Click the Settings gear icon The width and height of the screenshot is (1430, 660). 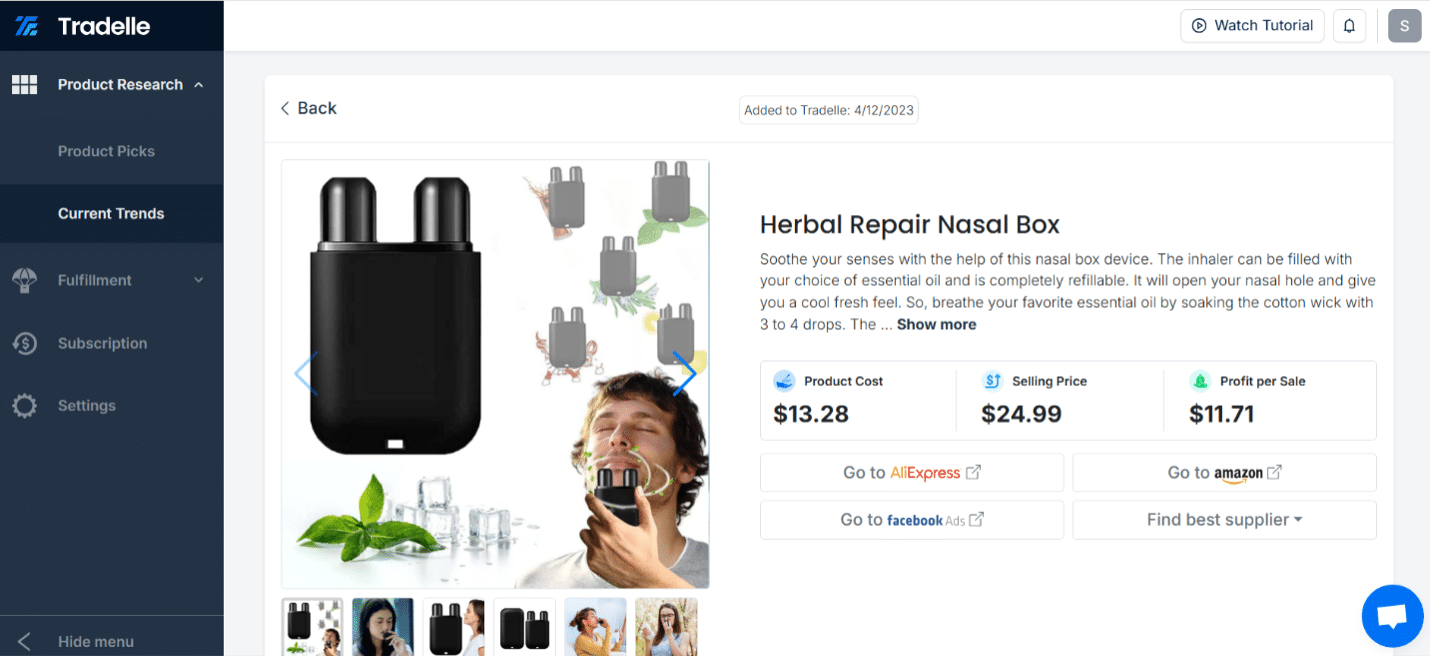coord(24,405)
